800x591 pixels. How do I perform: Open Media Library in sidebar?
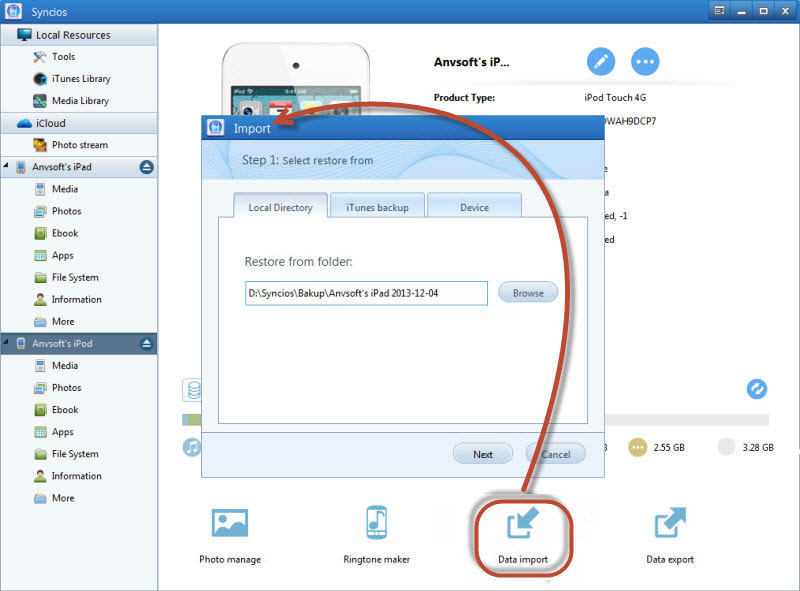point(71,101)
